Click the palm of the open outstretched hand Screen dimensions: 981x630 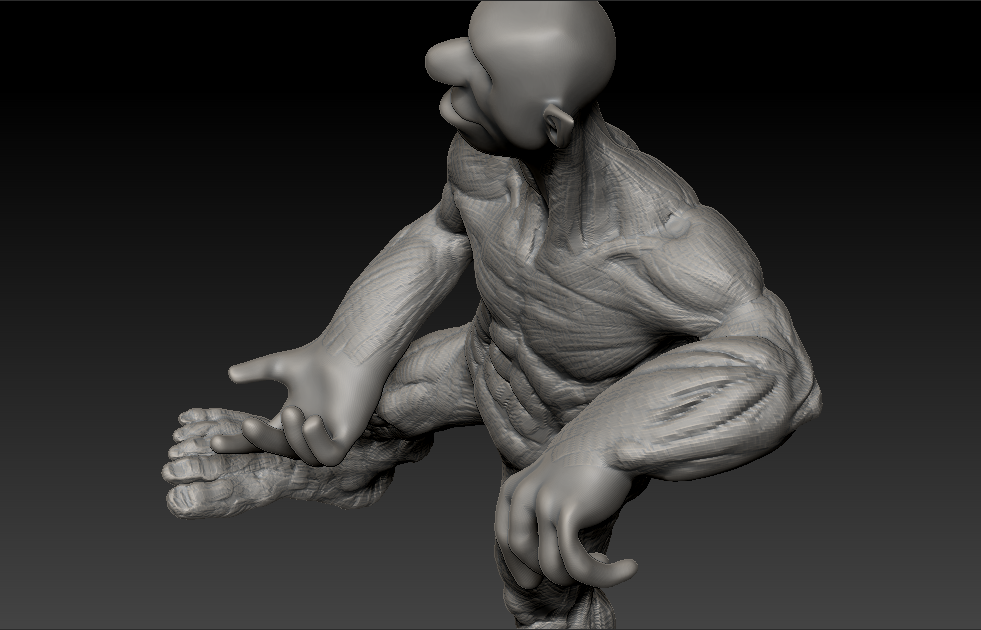tap(320, 390)
